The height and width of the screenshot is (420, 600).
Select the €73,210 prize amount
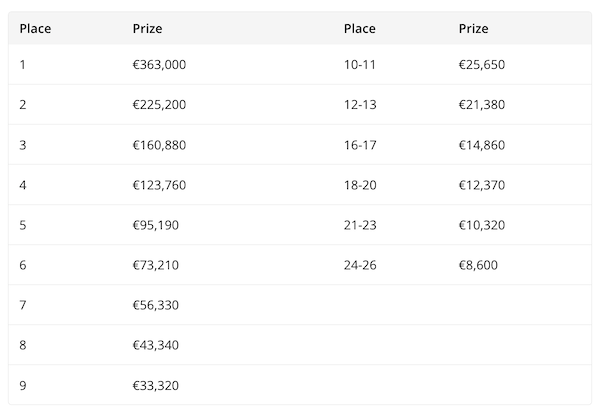point(156,265)
